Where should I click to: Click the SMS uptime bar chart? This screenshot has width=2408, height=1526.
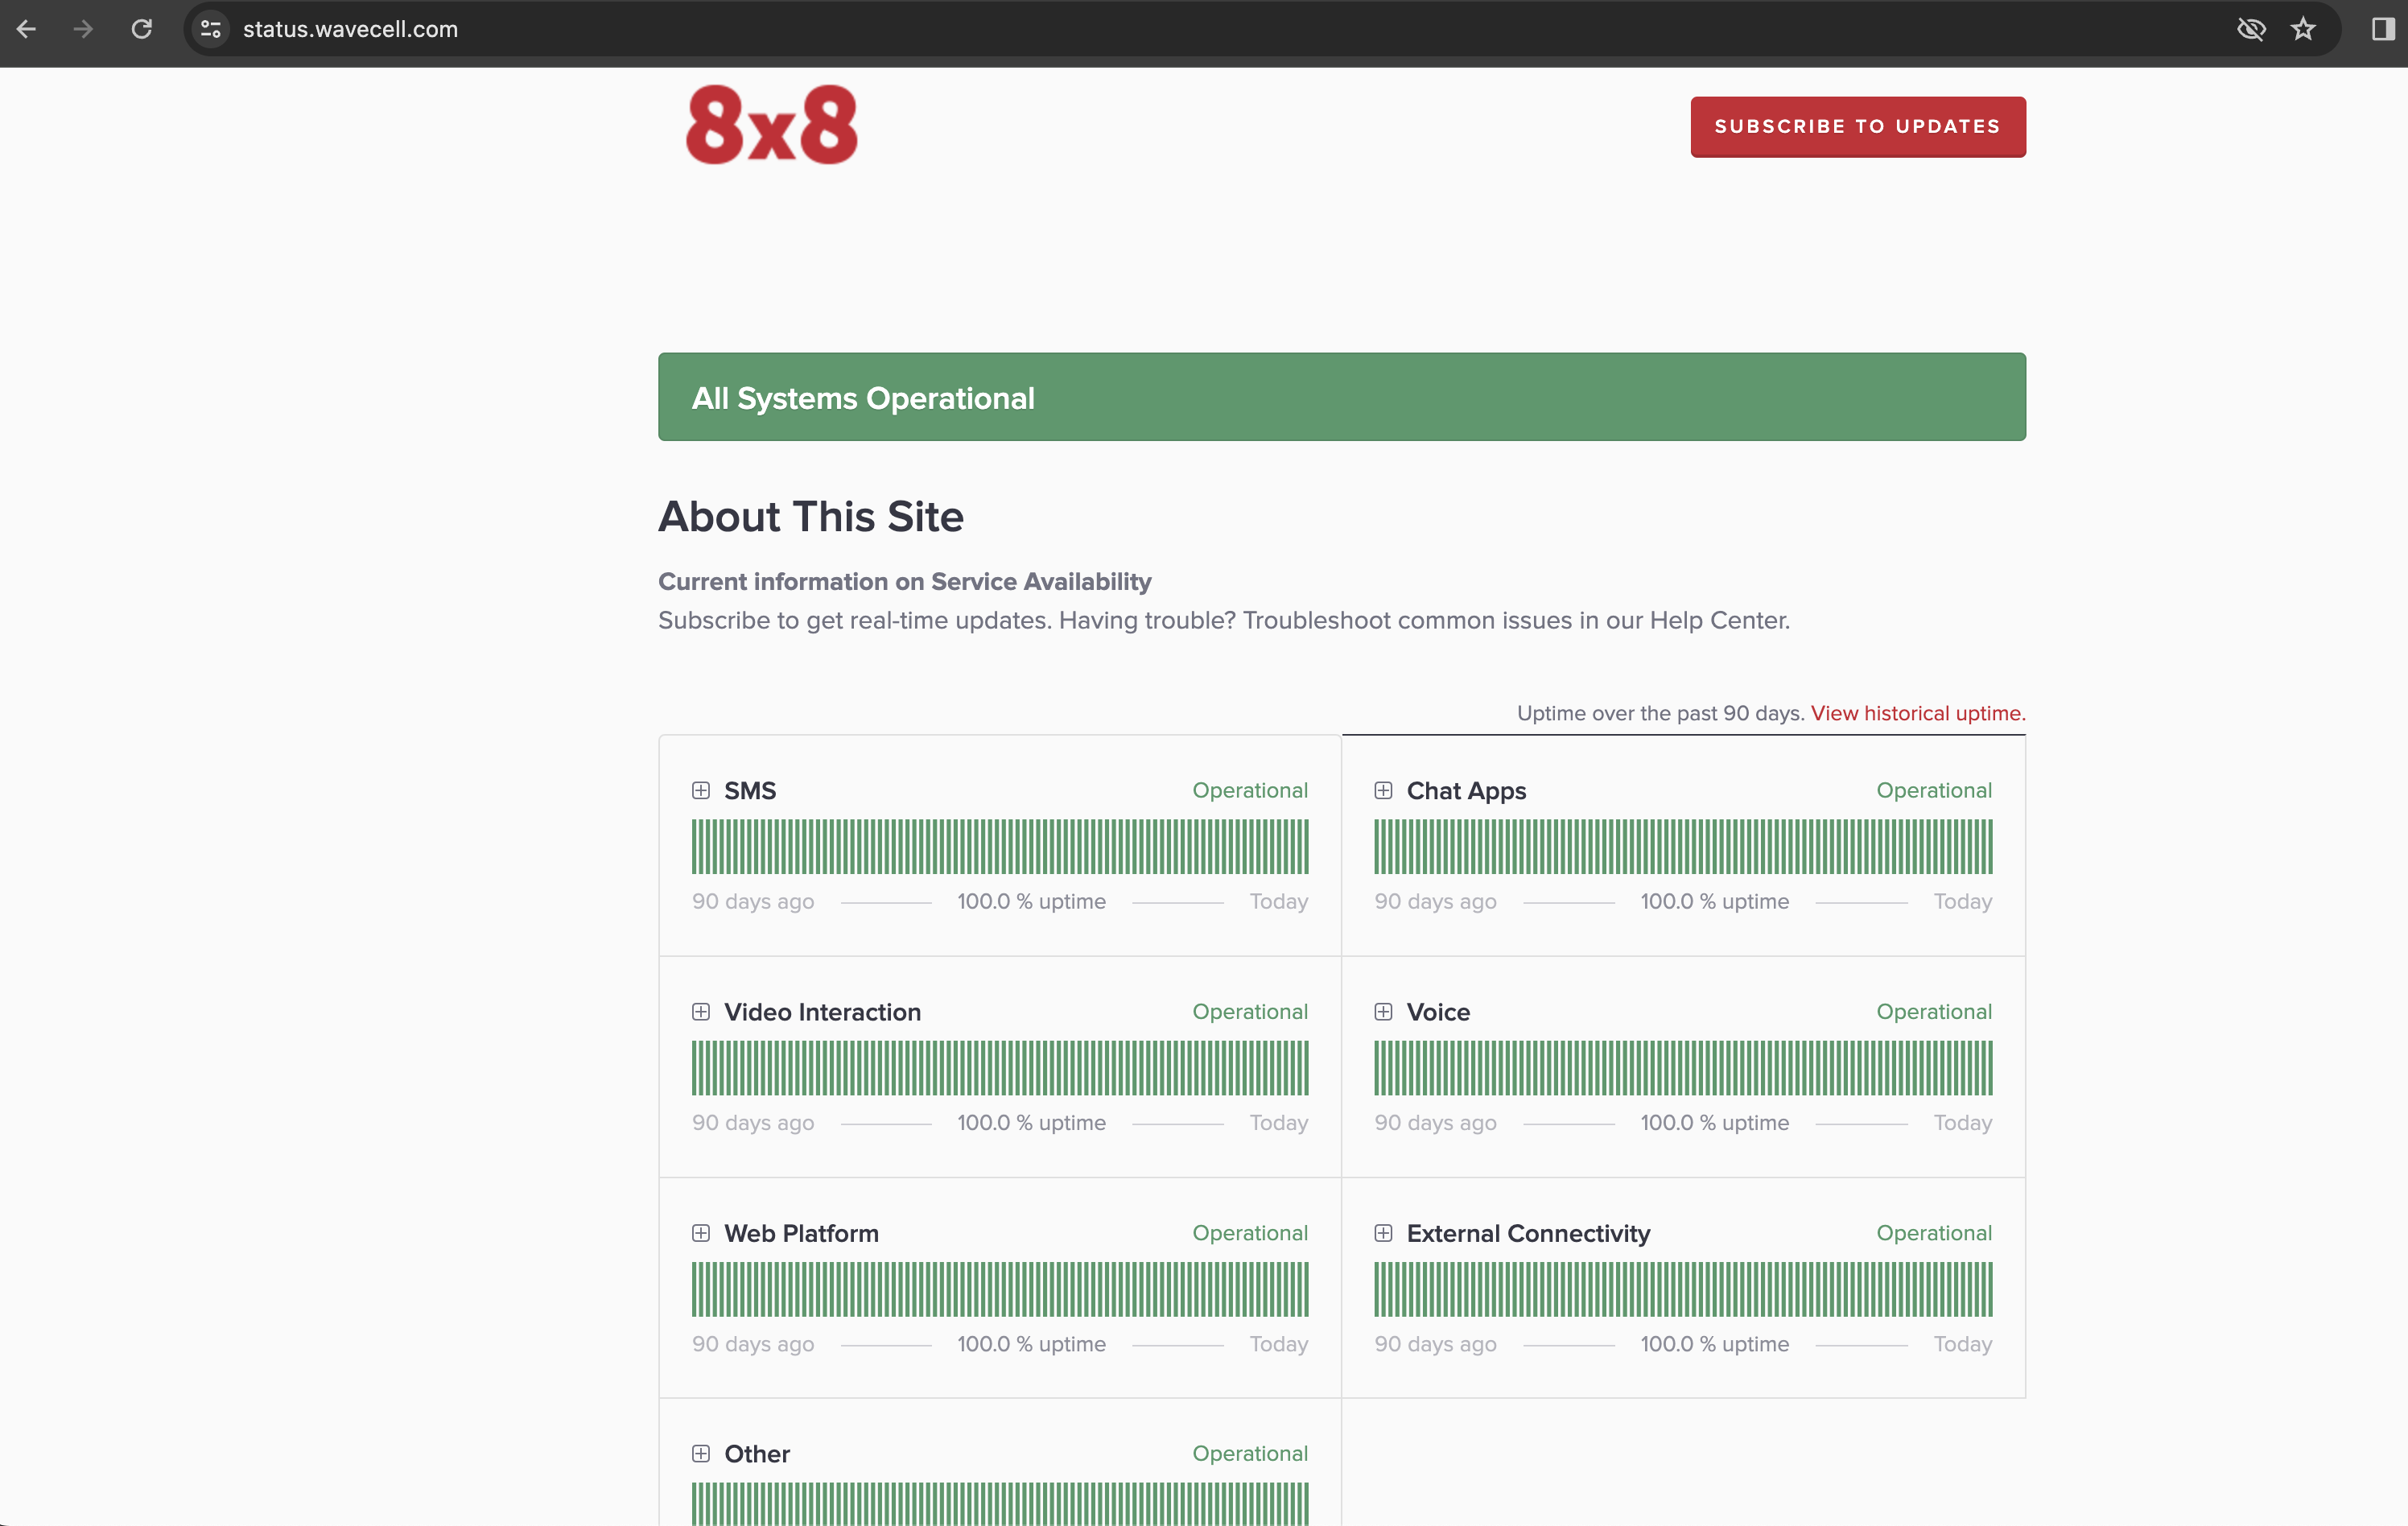point(1000,846)
